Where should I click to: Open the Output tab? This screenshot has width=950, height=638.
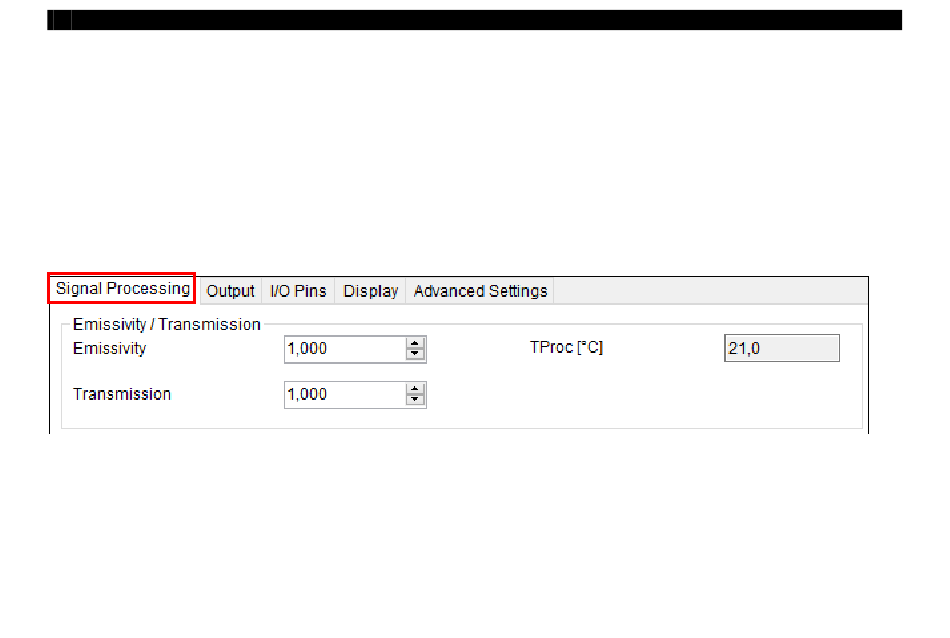pos(230,291)
